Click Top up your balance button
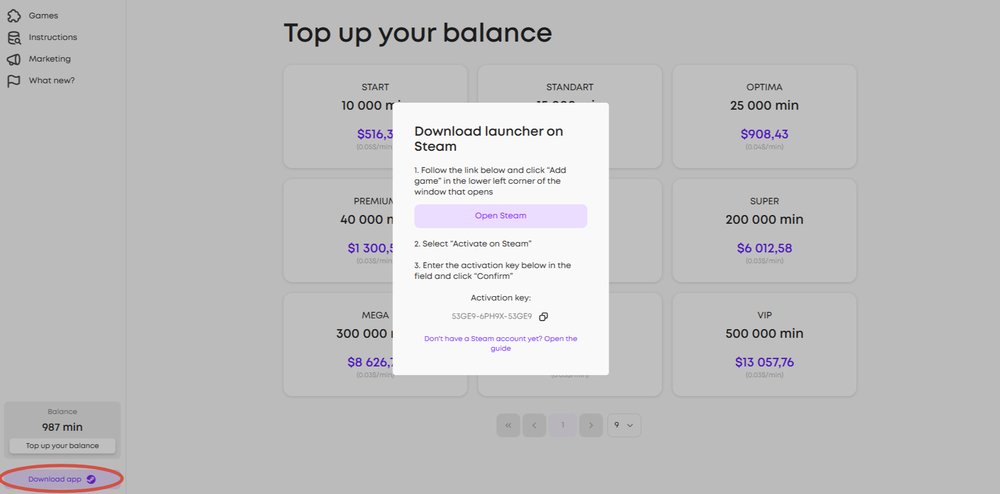Viewport: 1000px width, 494px height. click(62, 446)
